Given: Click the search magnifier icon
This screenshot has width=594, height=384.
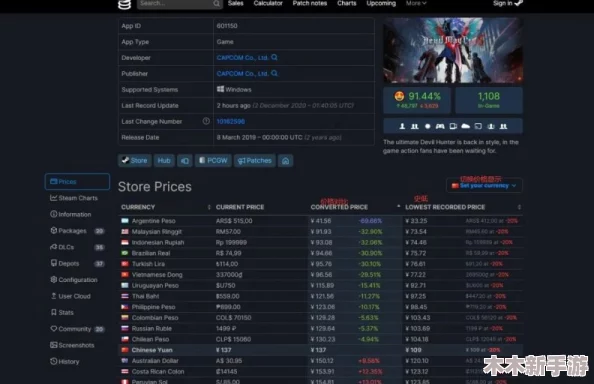Looking at the screenshot, I should (216, 3).
